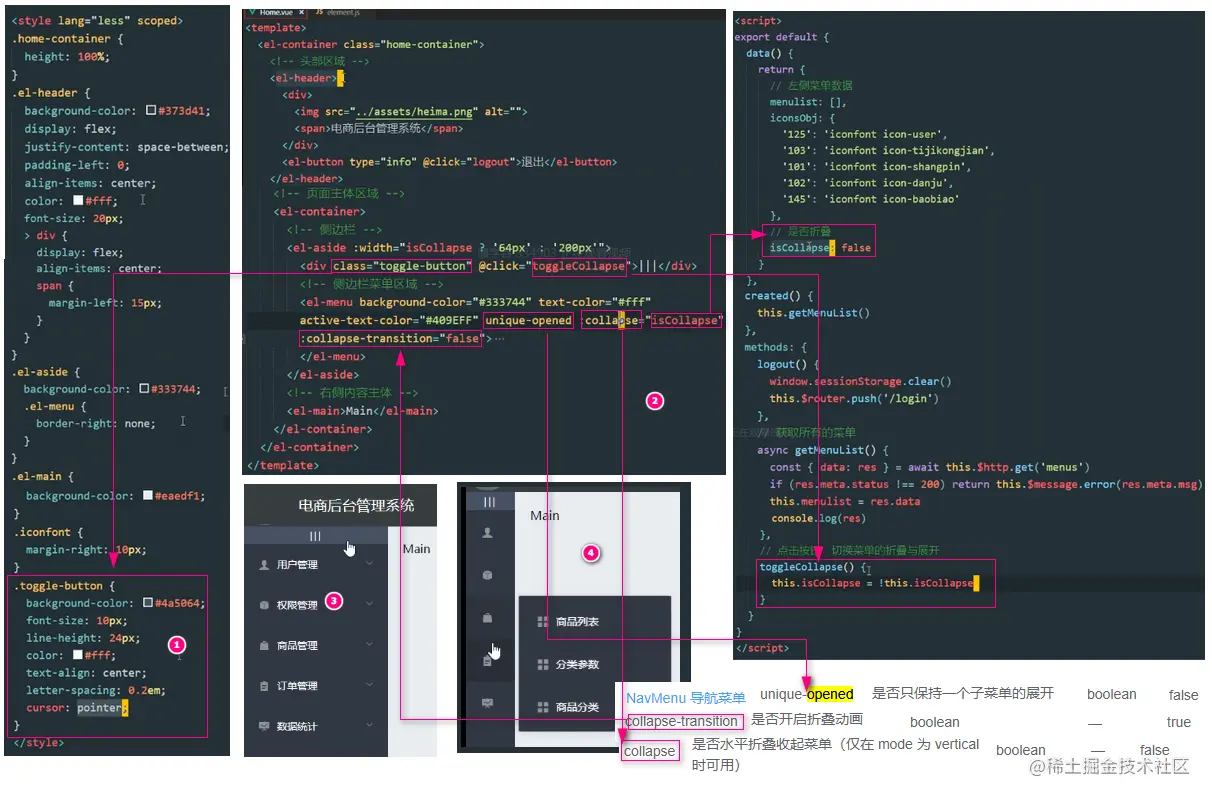The height and width of the screenshot is (799, 1212).
Task: Click the grid icon next to 商品列表
Action: tap(543, 622)
